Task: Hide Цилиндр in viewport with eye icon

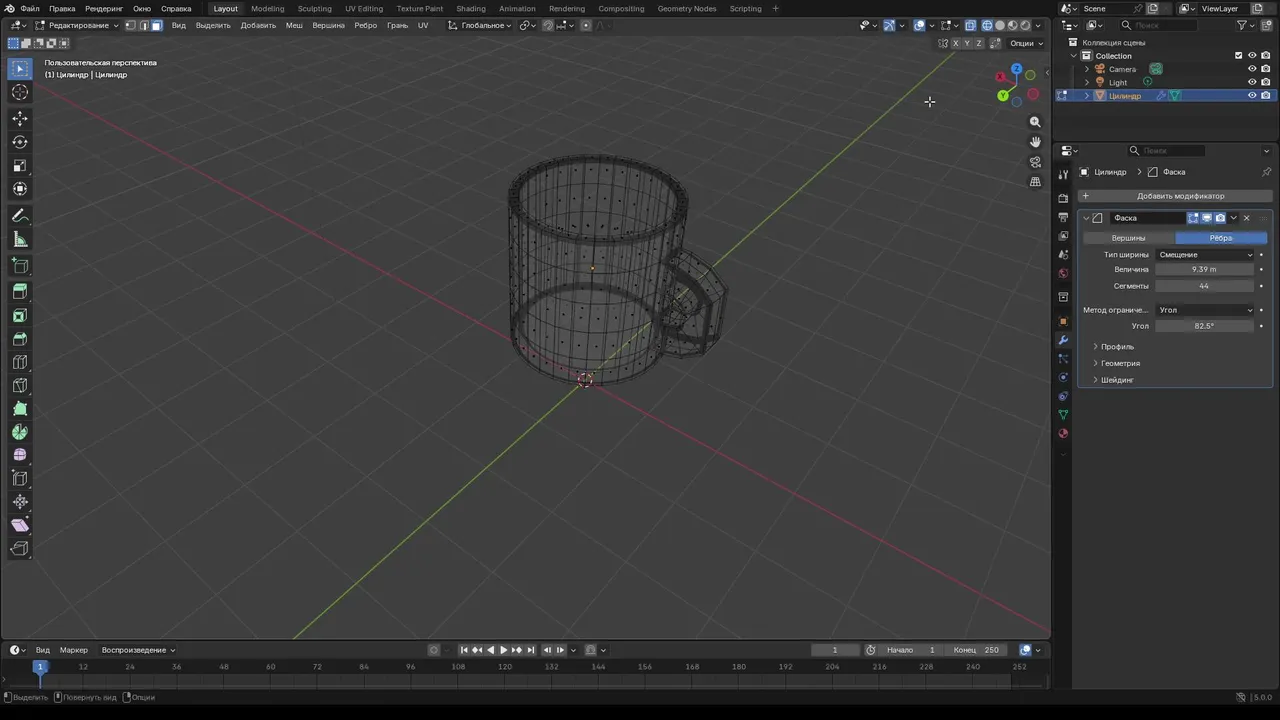Action: tap(1252, 95)
